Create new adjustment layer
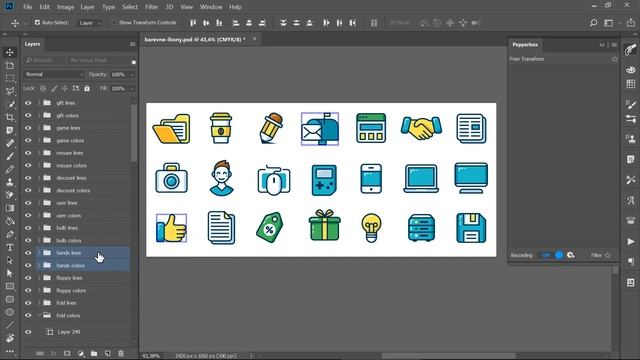Image resolution: width=640 pixels, height=360 pixels. coord(81,353)
